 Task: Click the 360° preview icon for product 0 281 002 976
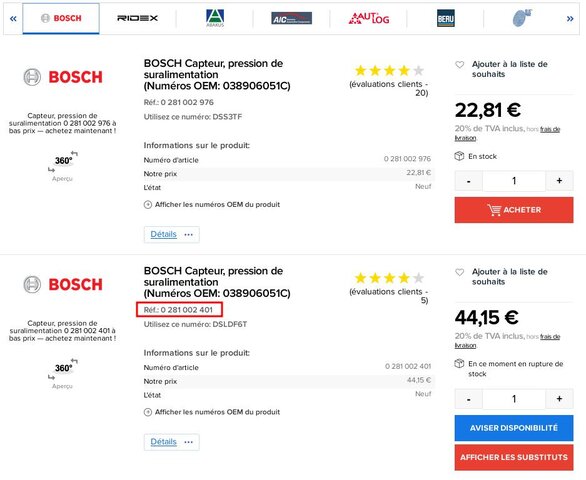pos(63,161)
